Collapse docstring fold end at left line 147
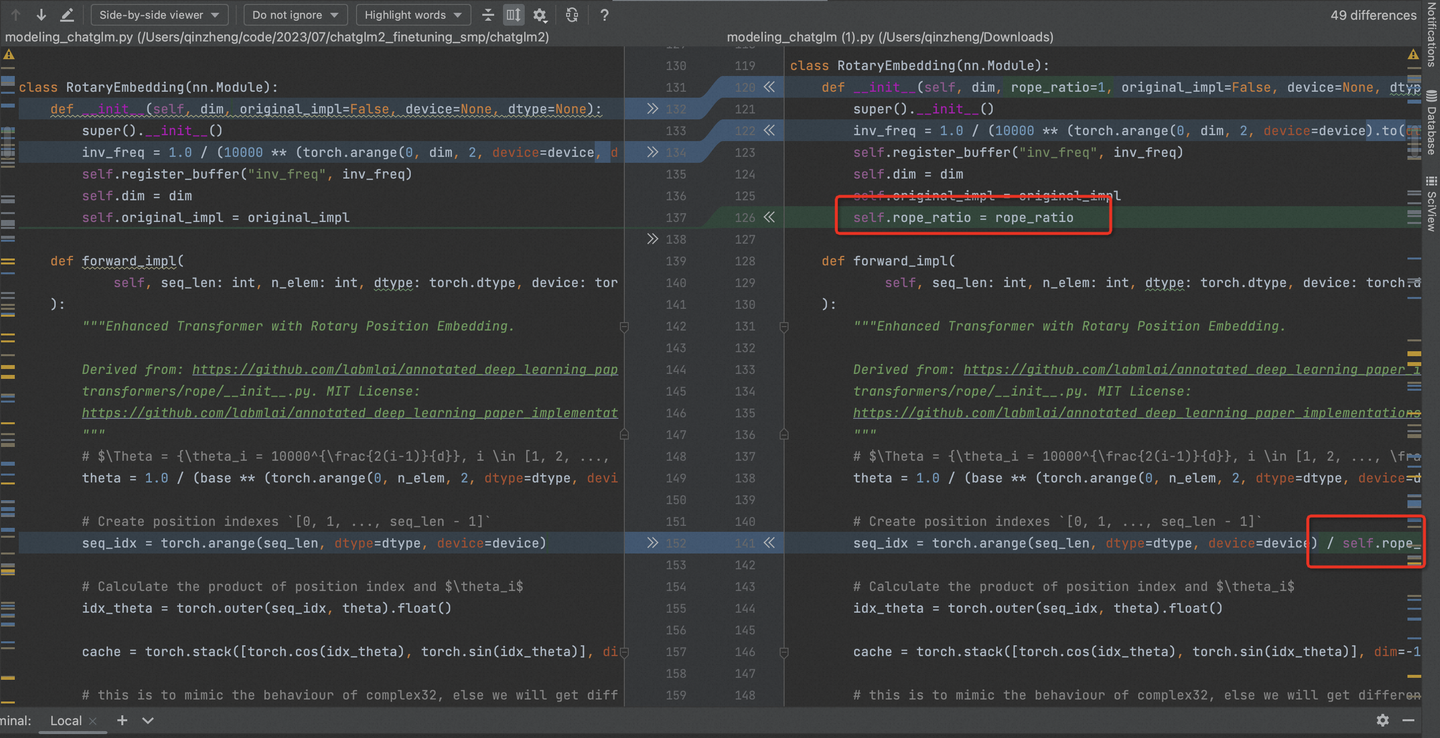1440x738 pixels. coord(624,435)
